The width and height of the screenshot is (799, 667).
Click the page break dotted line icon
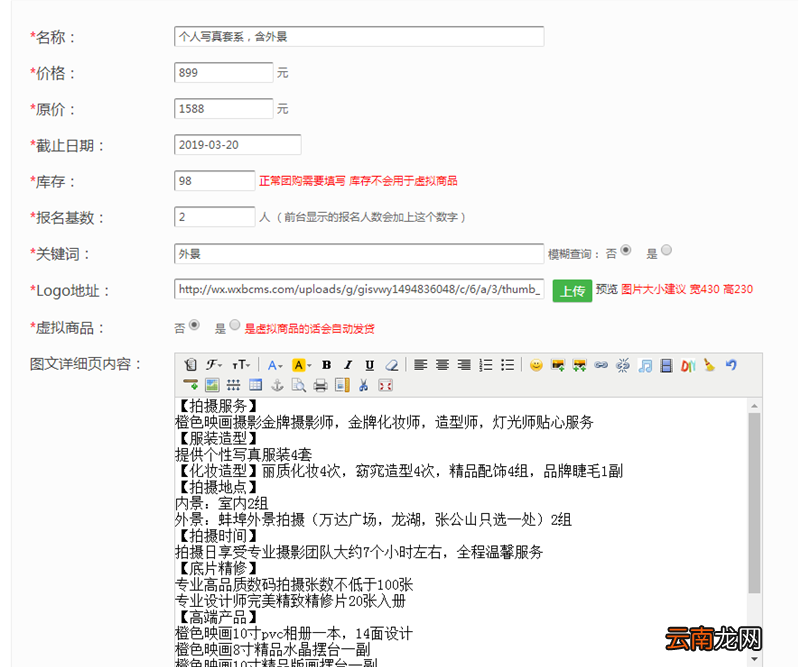(233, 385)
